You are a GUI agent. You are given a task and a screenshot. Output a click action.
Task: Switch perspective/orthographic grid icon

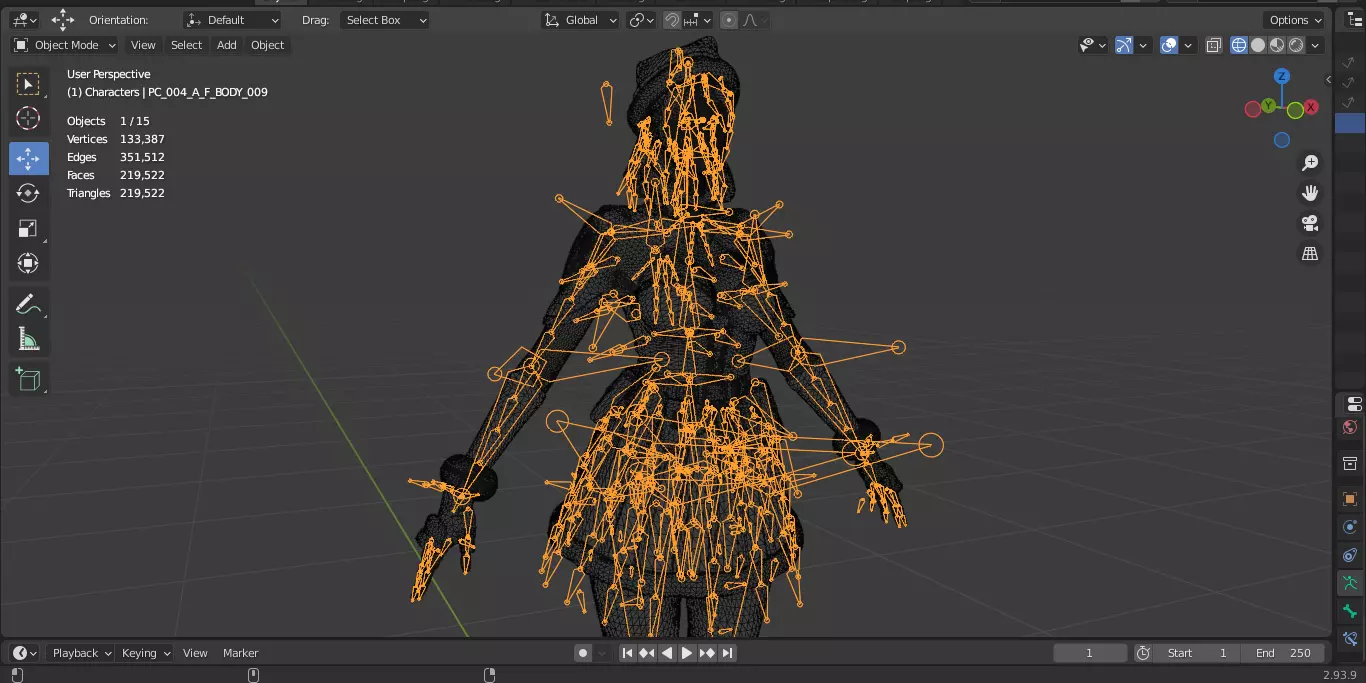point(1310,254)
